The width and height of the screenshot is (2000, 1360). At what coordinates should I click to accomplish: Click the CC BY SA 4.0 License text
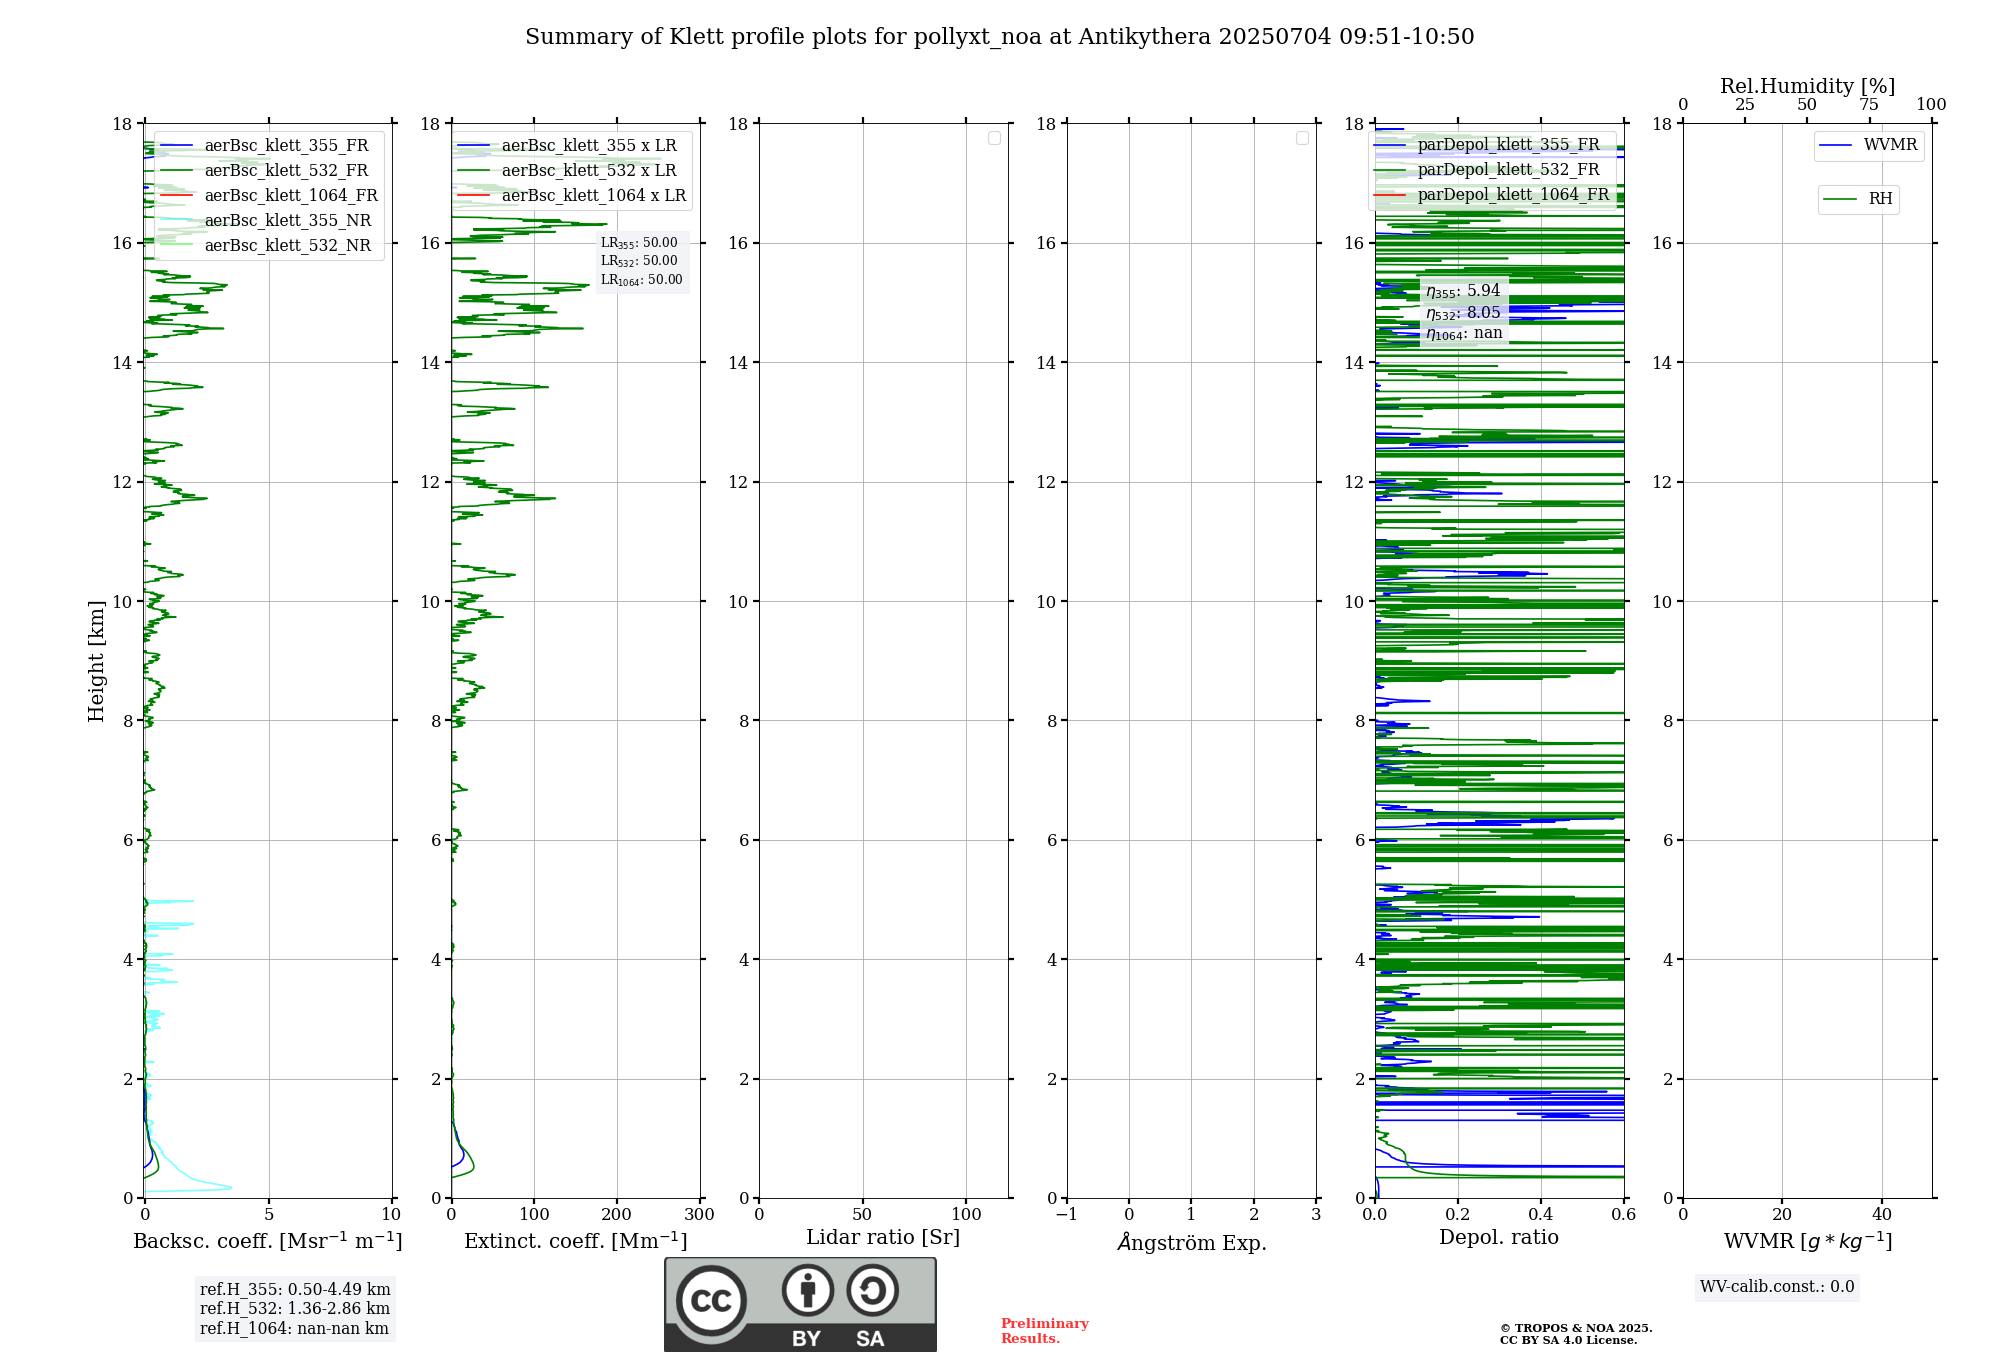(1568, 1340)
